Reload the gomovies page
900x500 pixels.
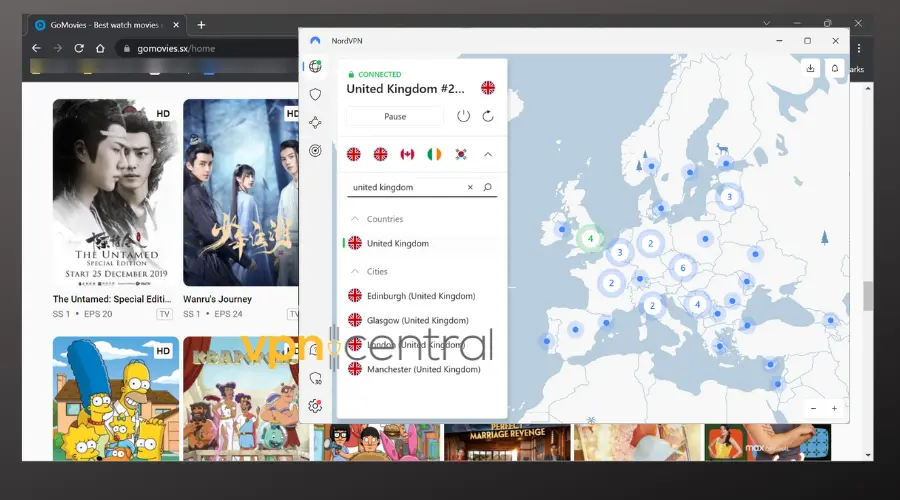(x=79, y=48)
